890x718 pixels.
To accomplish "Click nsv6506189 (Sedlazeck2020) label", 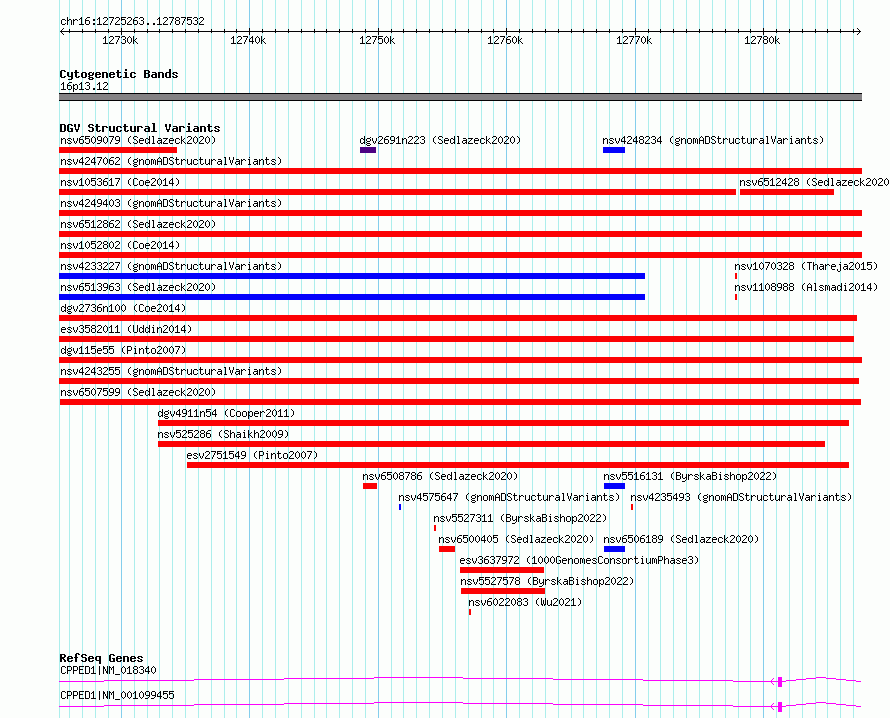I will (681, 539).
